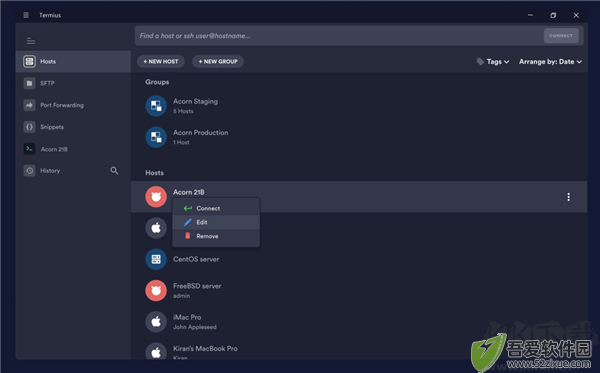
Task: Click the Acorn Staging group icon
Action: pyautogui.click(x=156, y=106)
